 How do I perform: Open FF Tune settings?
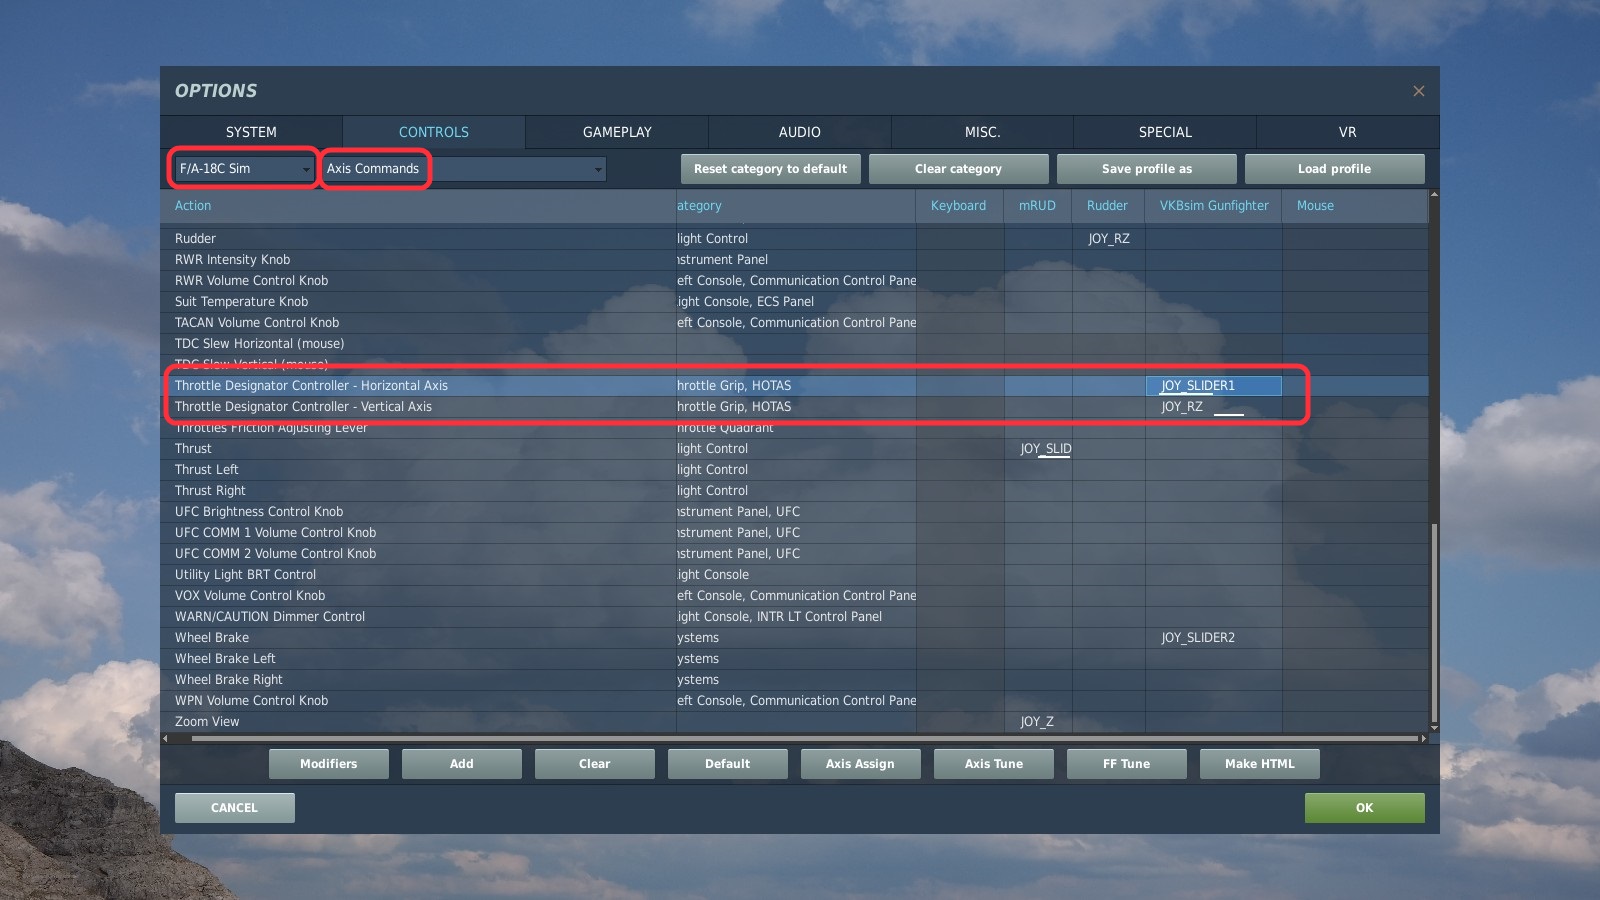coord(1126,764)
